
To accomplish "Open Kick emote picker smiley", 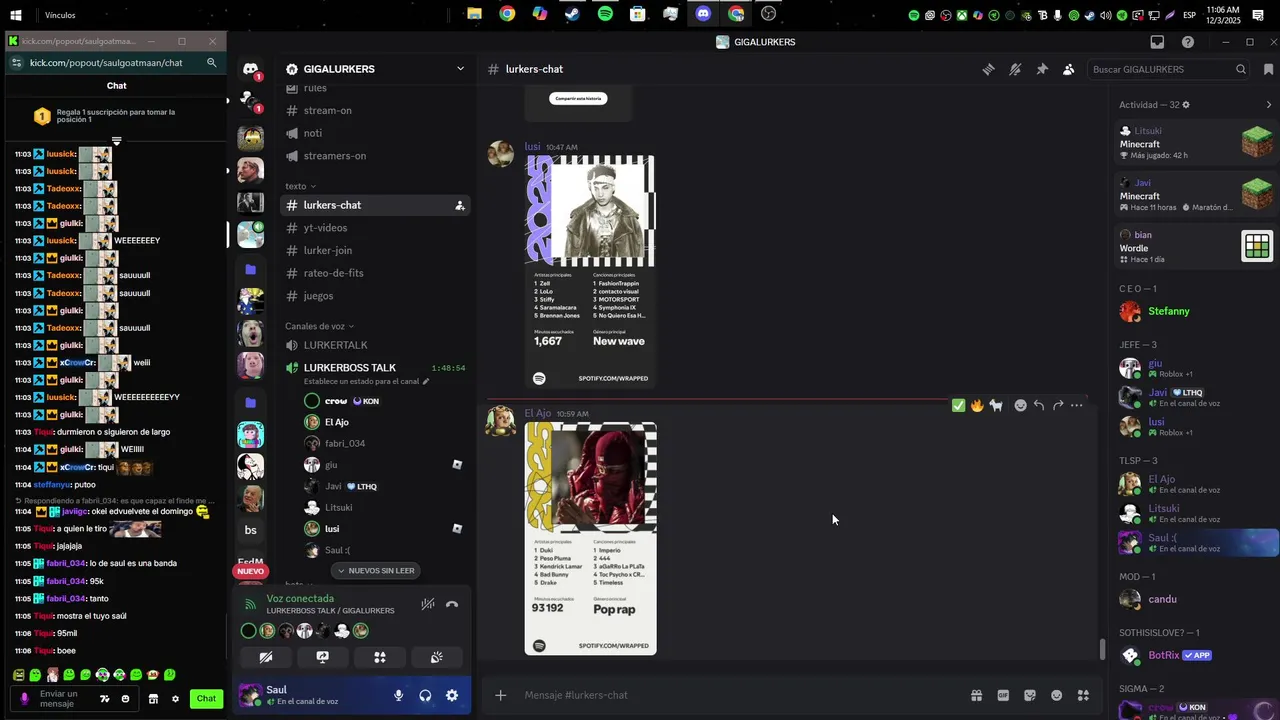I will click(125, 699).
